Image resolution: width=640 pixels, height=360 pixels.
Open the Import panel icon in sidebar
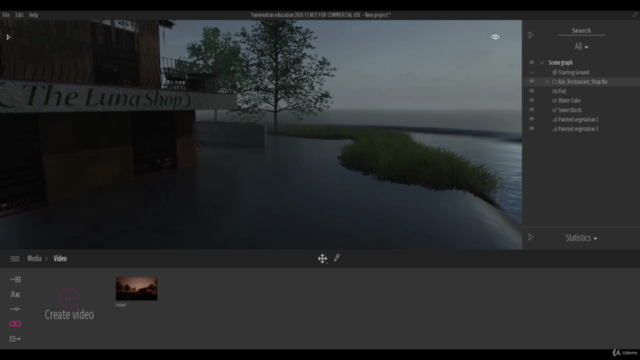(x=15, y=280)
